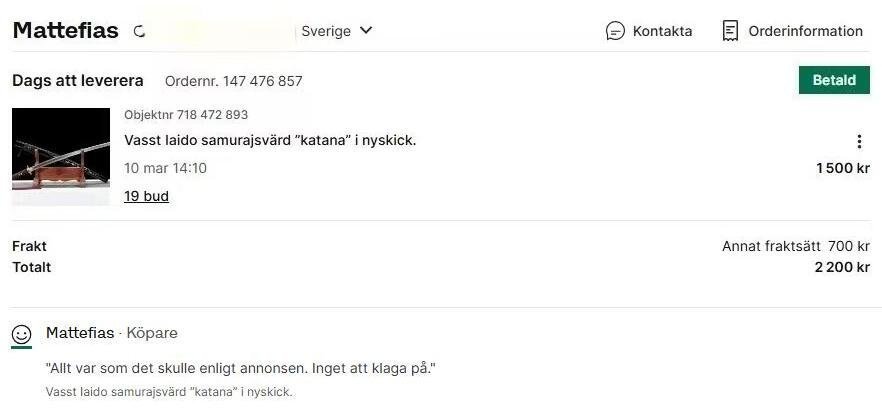Select the Objektnr 718 472 893 text
This screenshot has width=882, height=410.
186,115
